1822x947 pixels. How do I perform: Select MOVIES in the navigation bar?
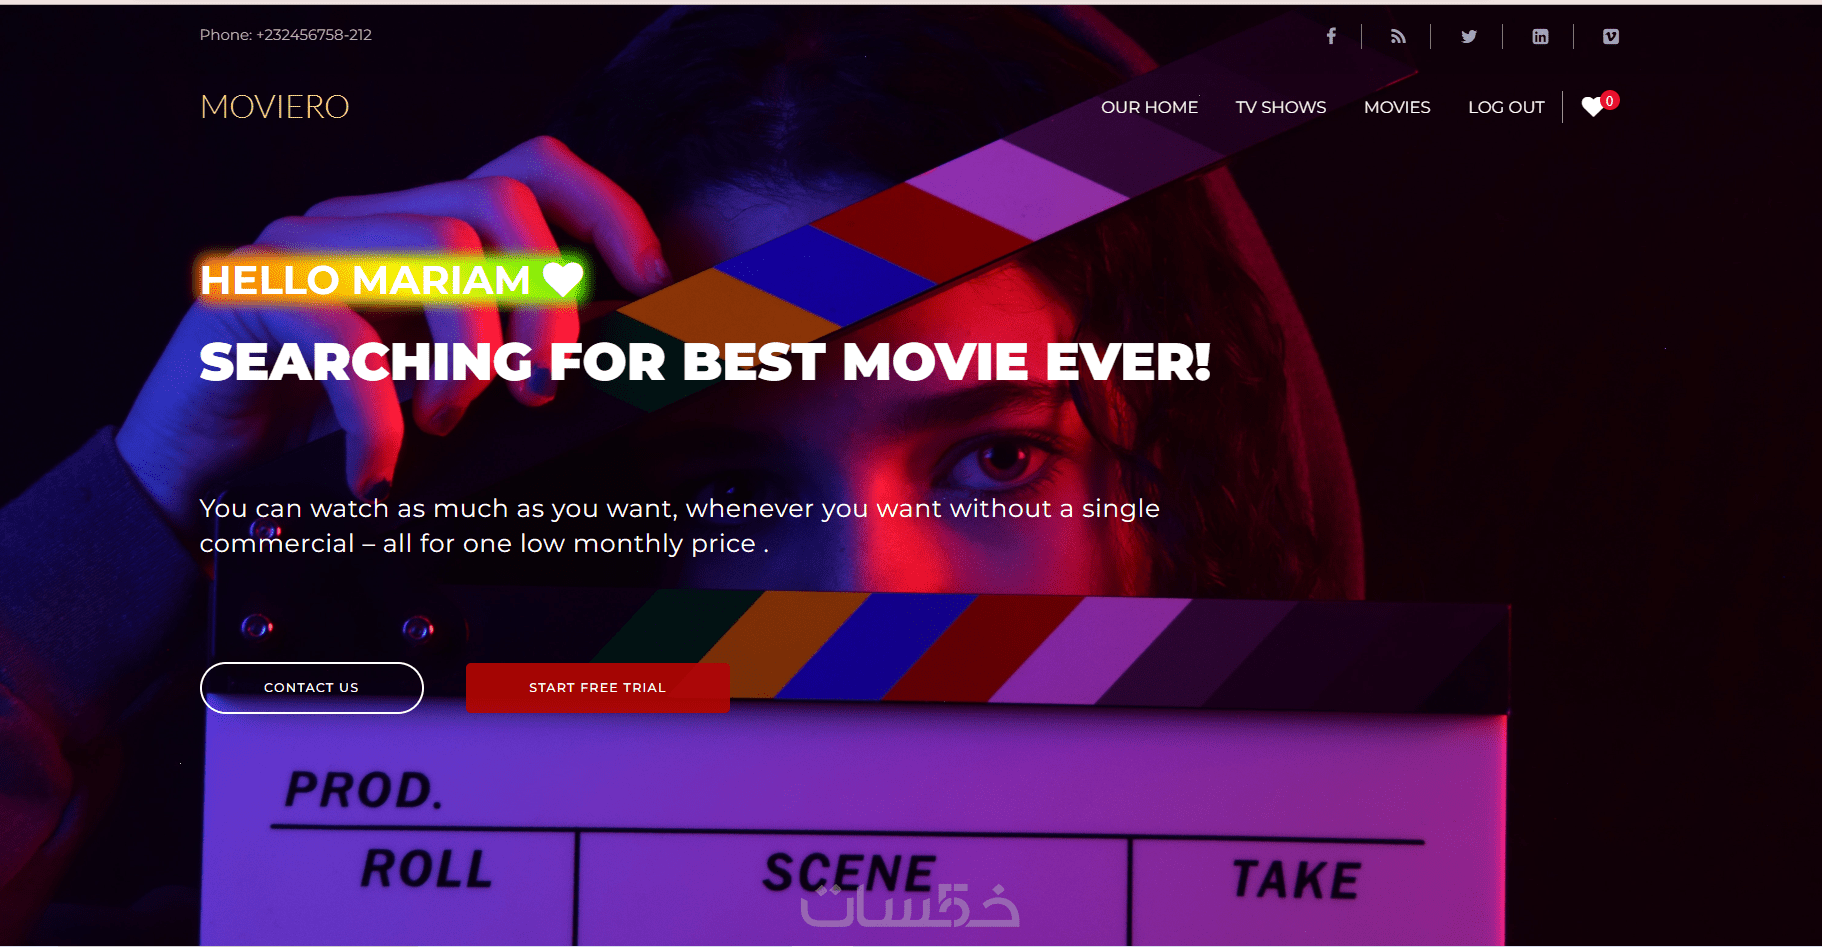click(x=1397, y=107)
